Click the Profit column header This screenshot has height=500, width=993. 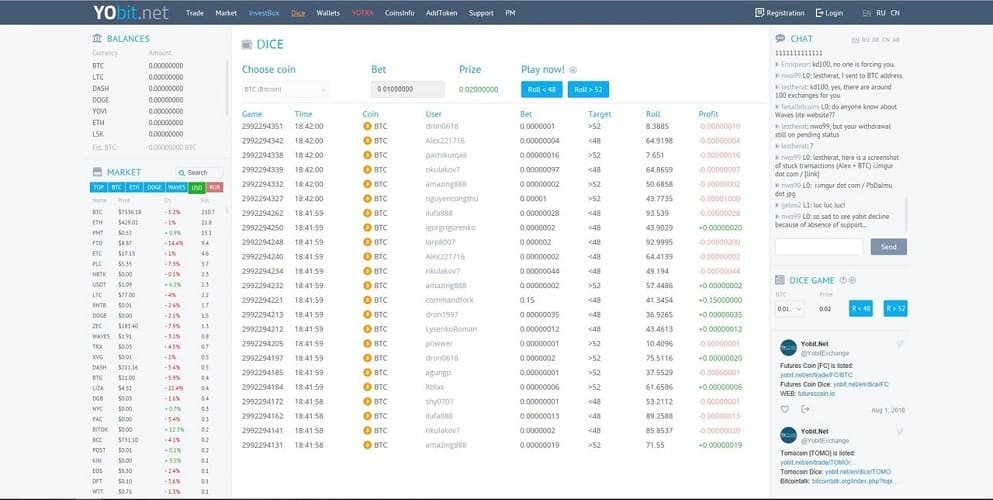(708, 114)
